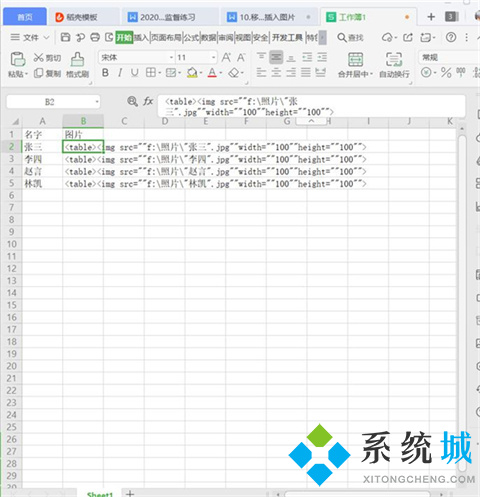Open the font name 宋体 dropdown
This screenshot has height=497, width=480.
pyautogui.click(x=171, y=58)
